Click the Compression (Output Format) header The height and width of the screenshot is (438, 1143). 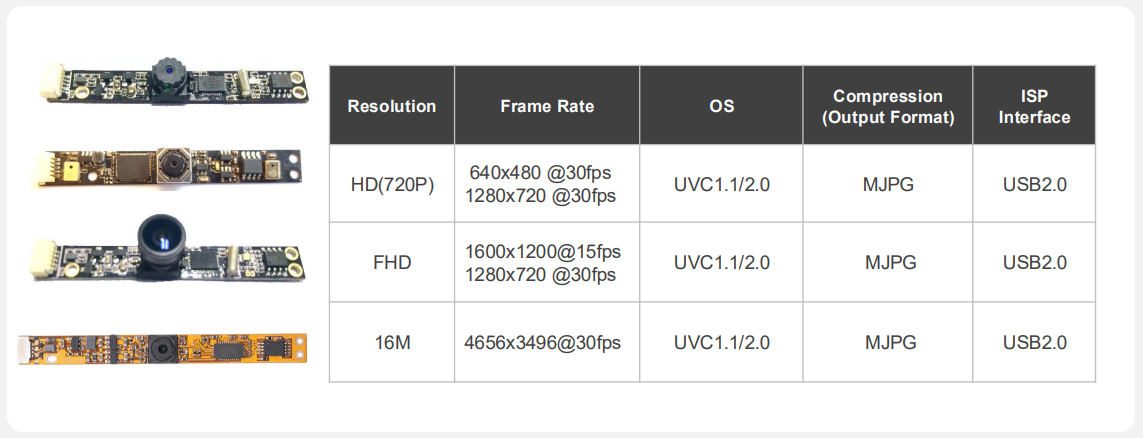tap(888, 106)
